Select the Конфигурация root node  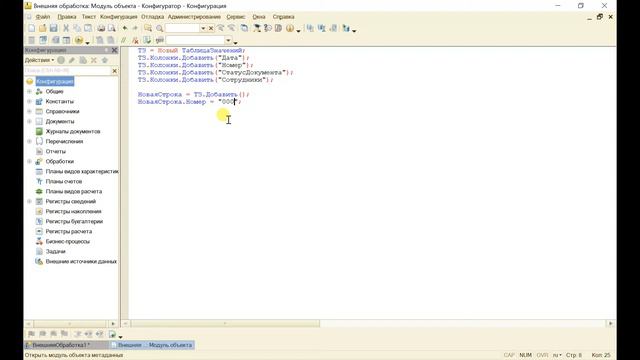click(55, 82)
